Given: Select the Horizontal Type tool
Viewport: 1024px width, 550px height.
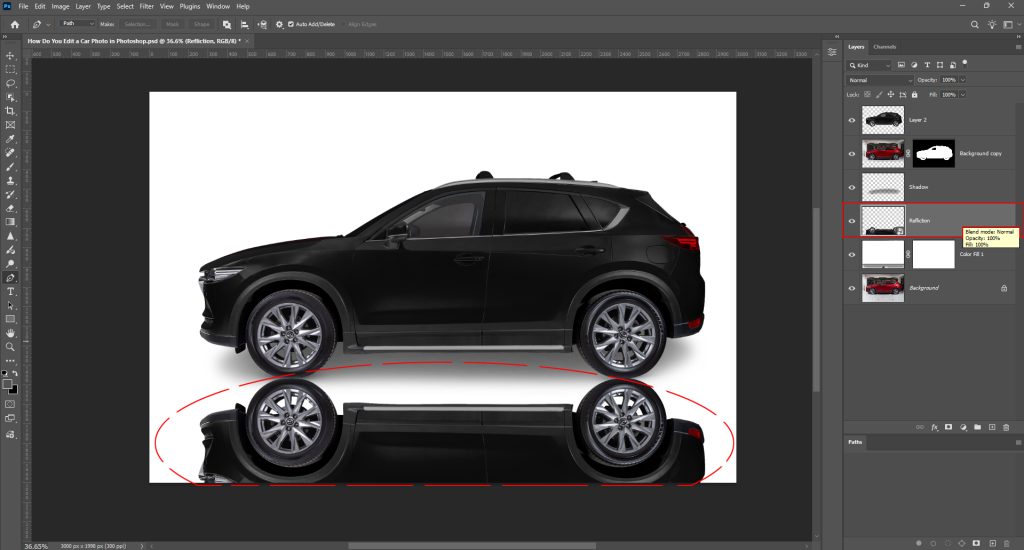Looking at the screenshot, I should [x=10, y=291].
